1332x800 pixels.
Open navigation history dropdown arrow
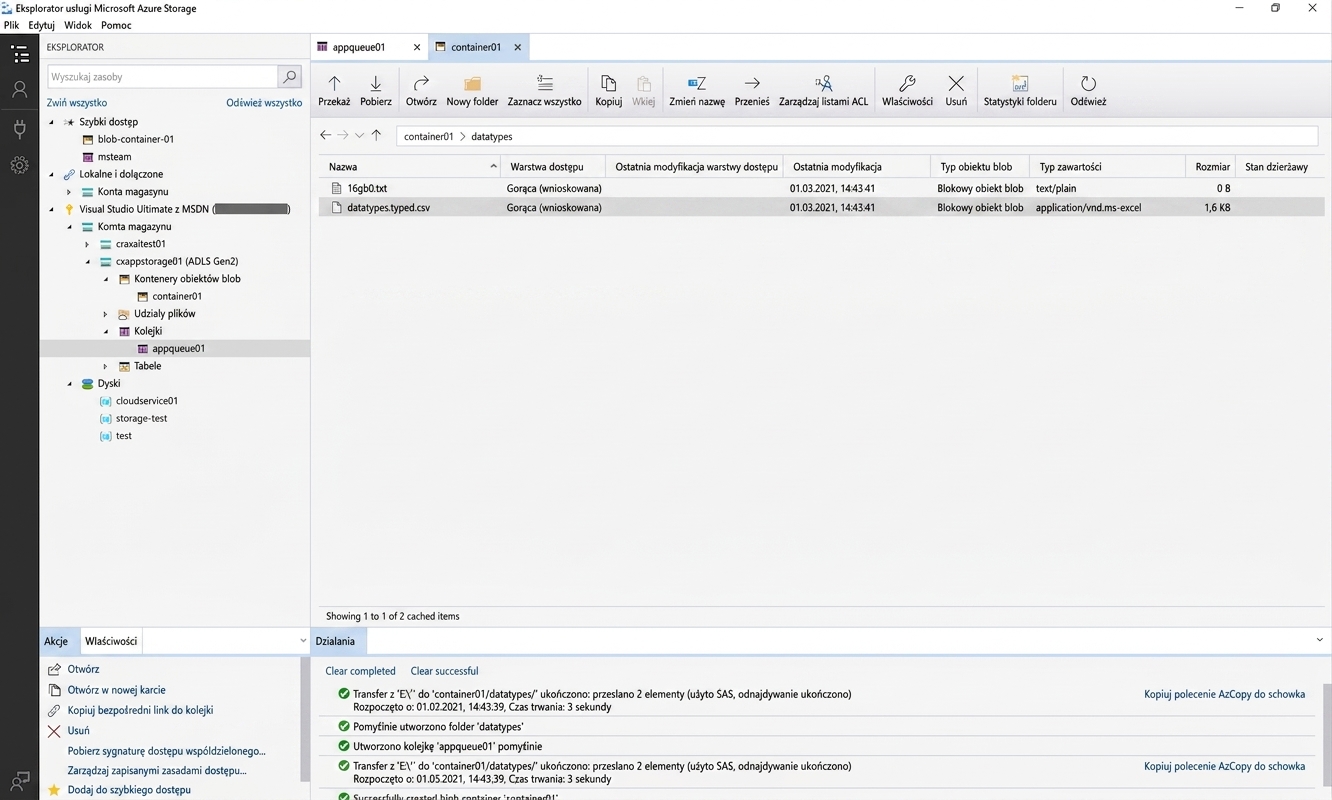pos(359,135)
